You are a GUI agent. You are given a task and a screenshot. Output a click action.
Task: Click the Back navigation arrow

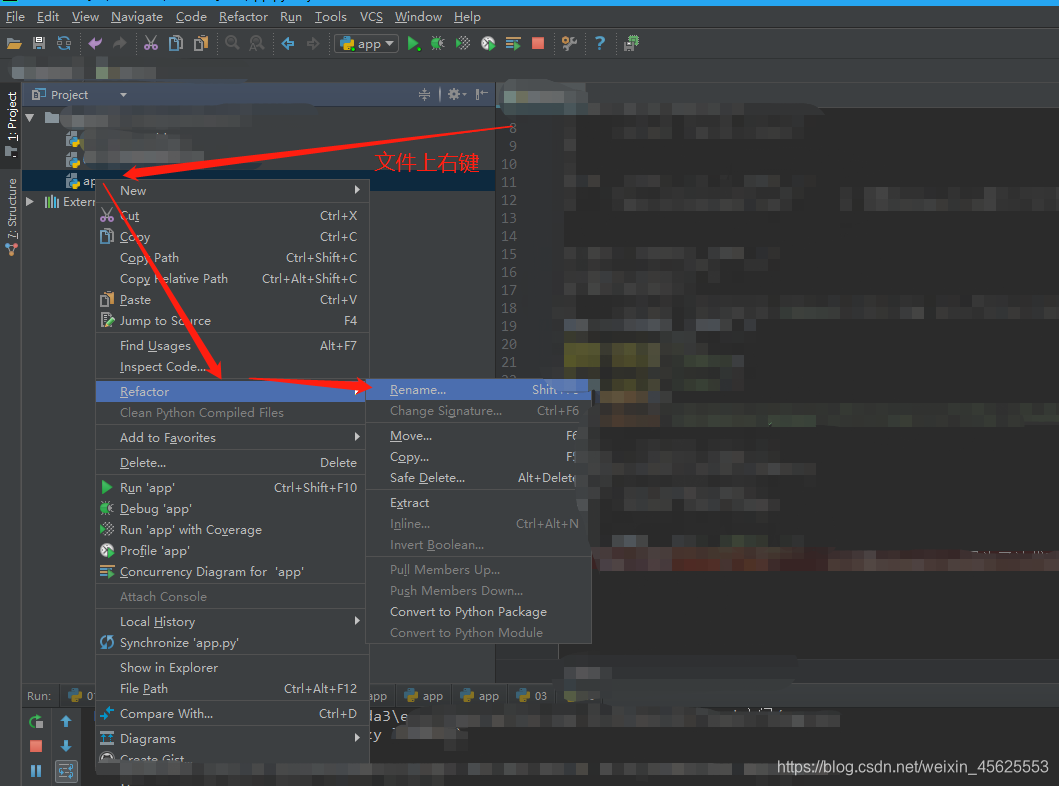click(x=288, y=44)
